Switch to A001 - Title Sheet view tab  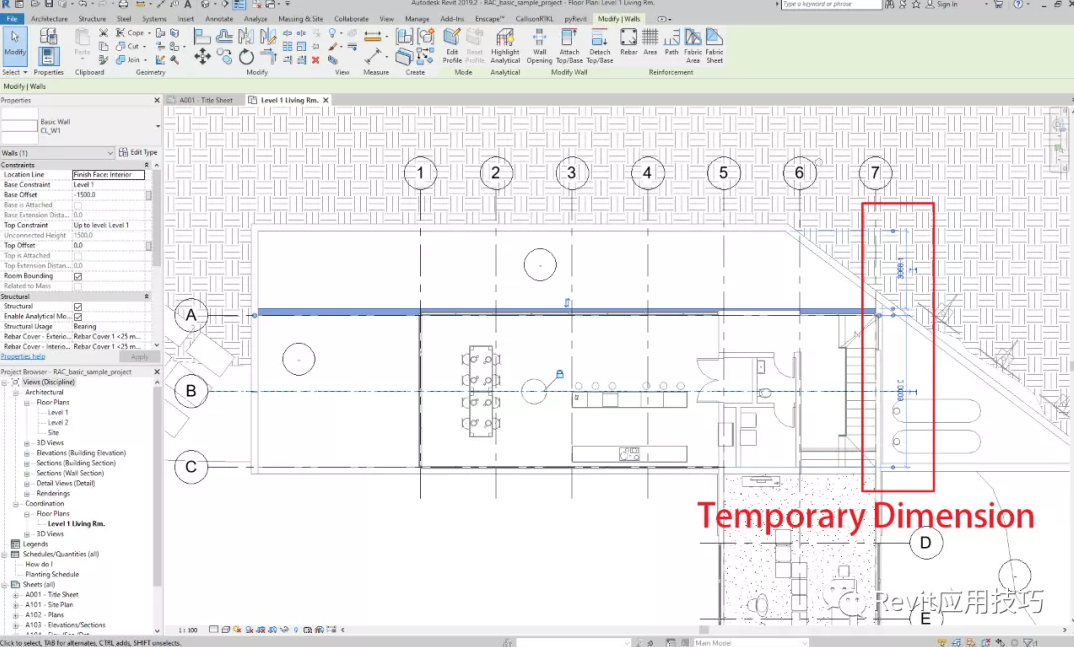[x=205, y=100]
